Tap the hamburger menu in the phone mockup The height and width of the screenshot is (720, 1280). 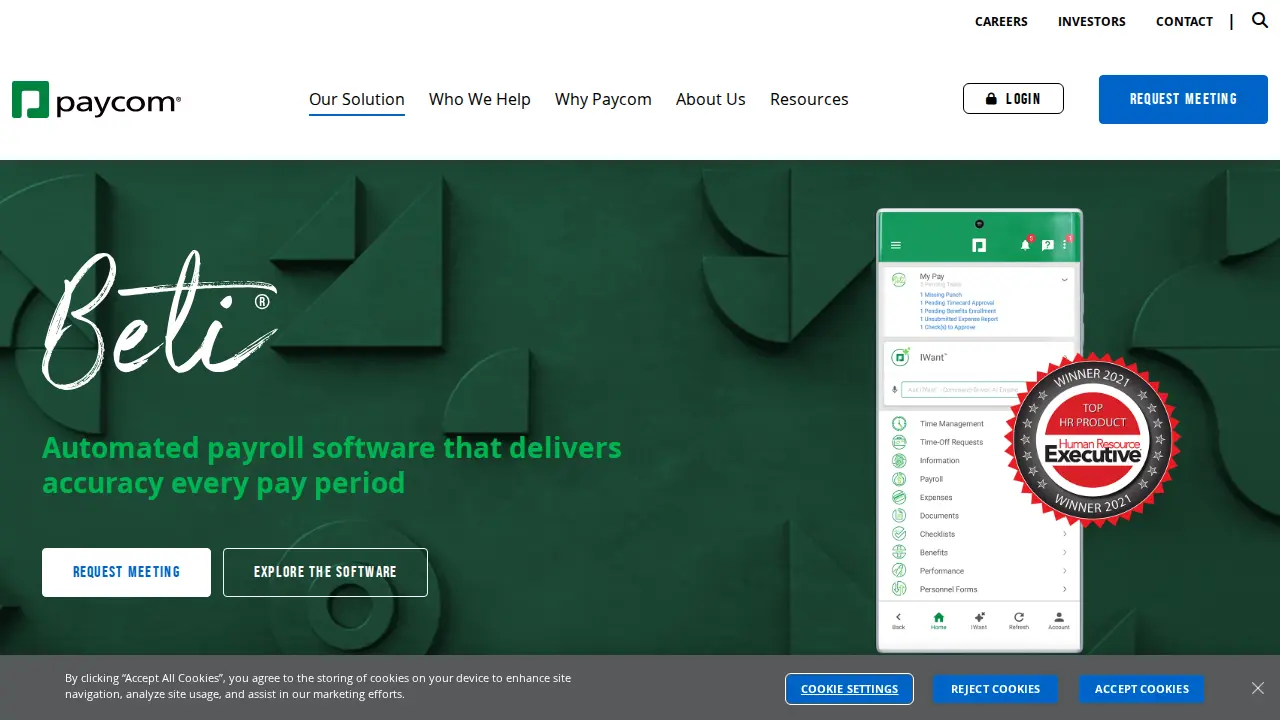(896, 245)
